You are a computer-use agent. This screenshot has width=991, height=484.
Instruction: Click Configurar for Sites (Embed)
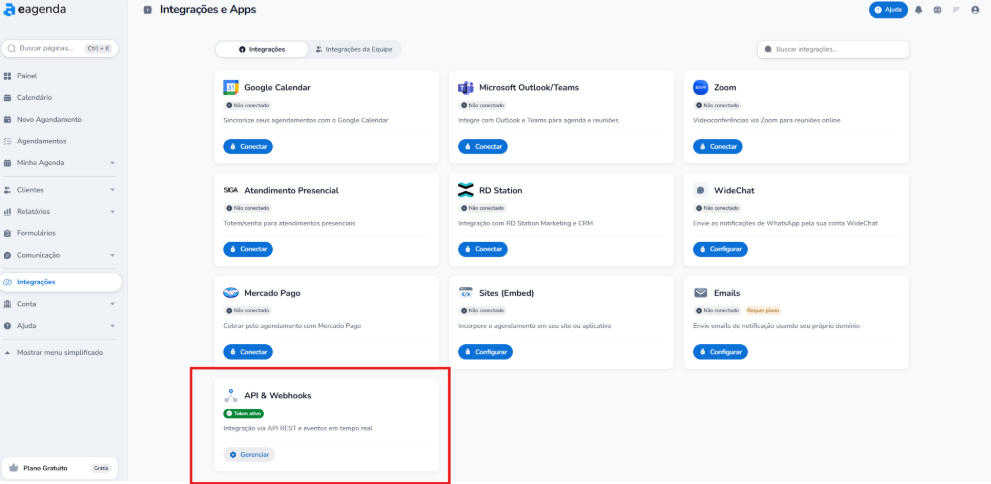point(485,352)
